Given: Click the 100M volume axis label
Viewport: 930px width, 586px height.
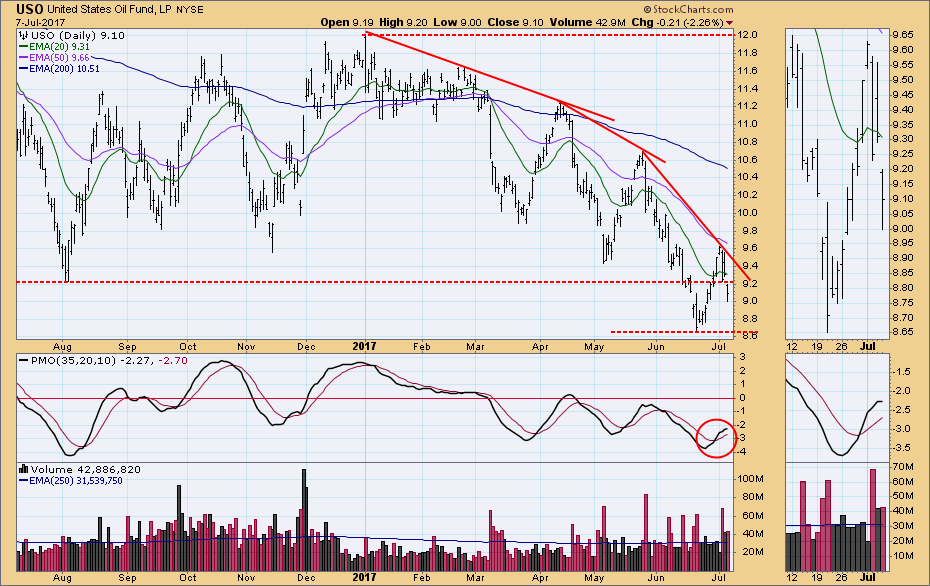Looking at the screenshot, I should pyautogui.click(x=749, y=479).
